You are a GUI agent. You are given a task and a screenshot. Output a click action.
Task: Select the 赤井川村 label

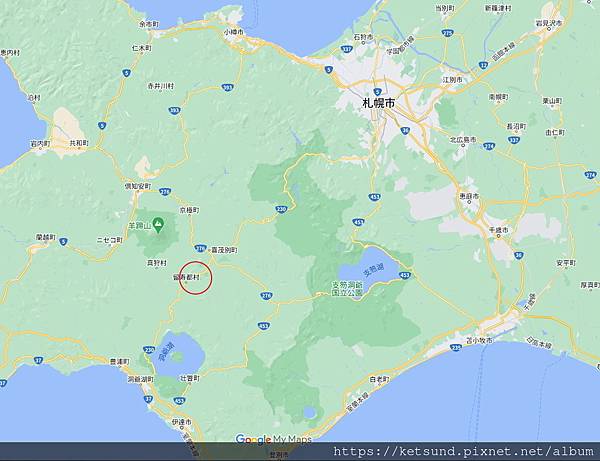coord(161,86)
